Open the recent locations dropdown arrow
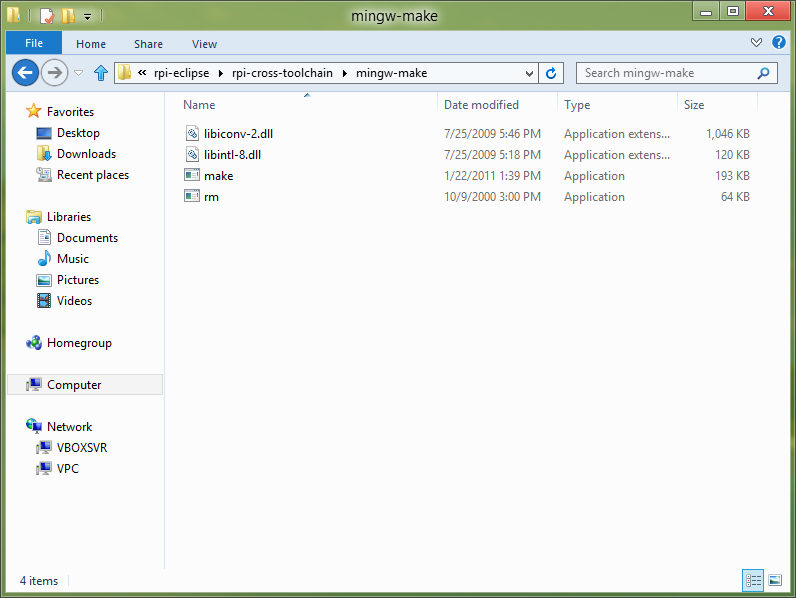The width and height of the screenshot is (796, 598). click(x=79, y=73)
